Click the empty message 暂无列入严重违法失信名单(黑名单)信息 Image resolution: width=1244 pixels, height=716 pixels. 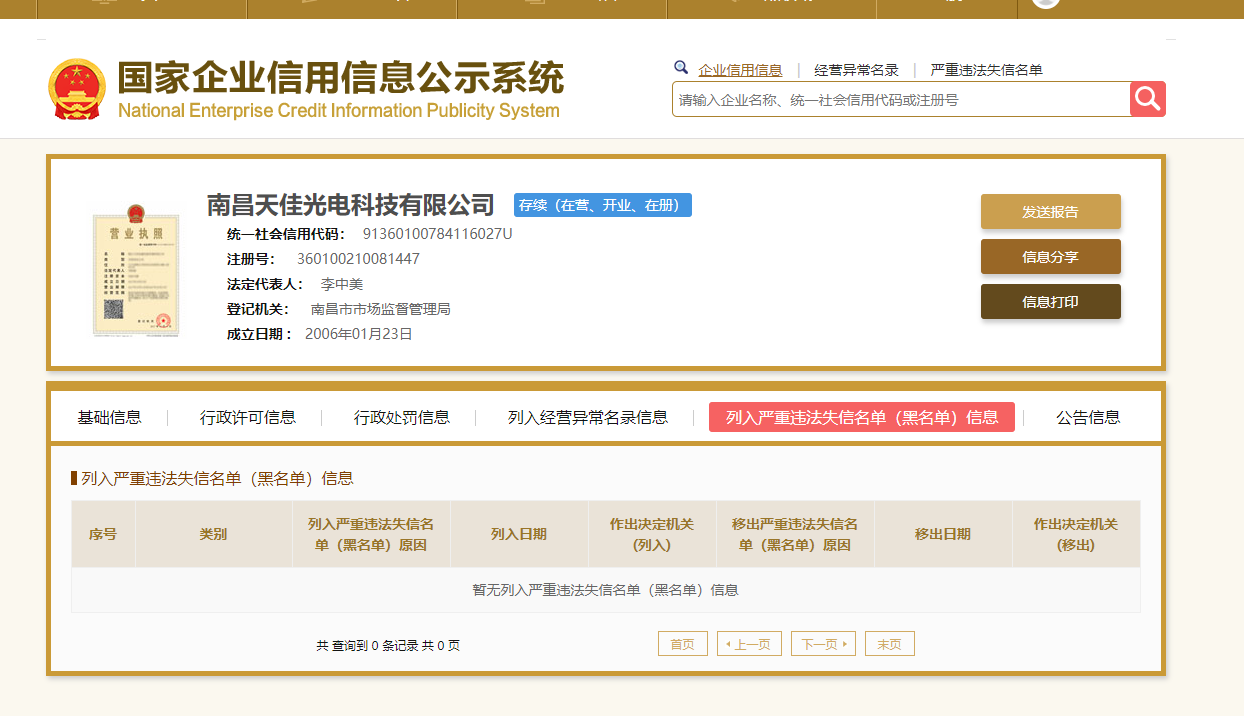click(x=605, y=590)
